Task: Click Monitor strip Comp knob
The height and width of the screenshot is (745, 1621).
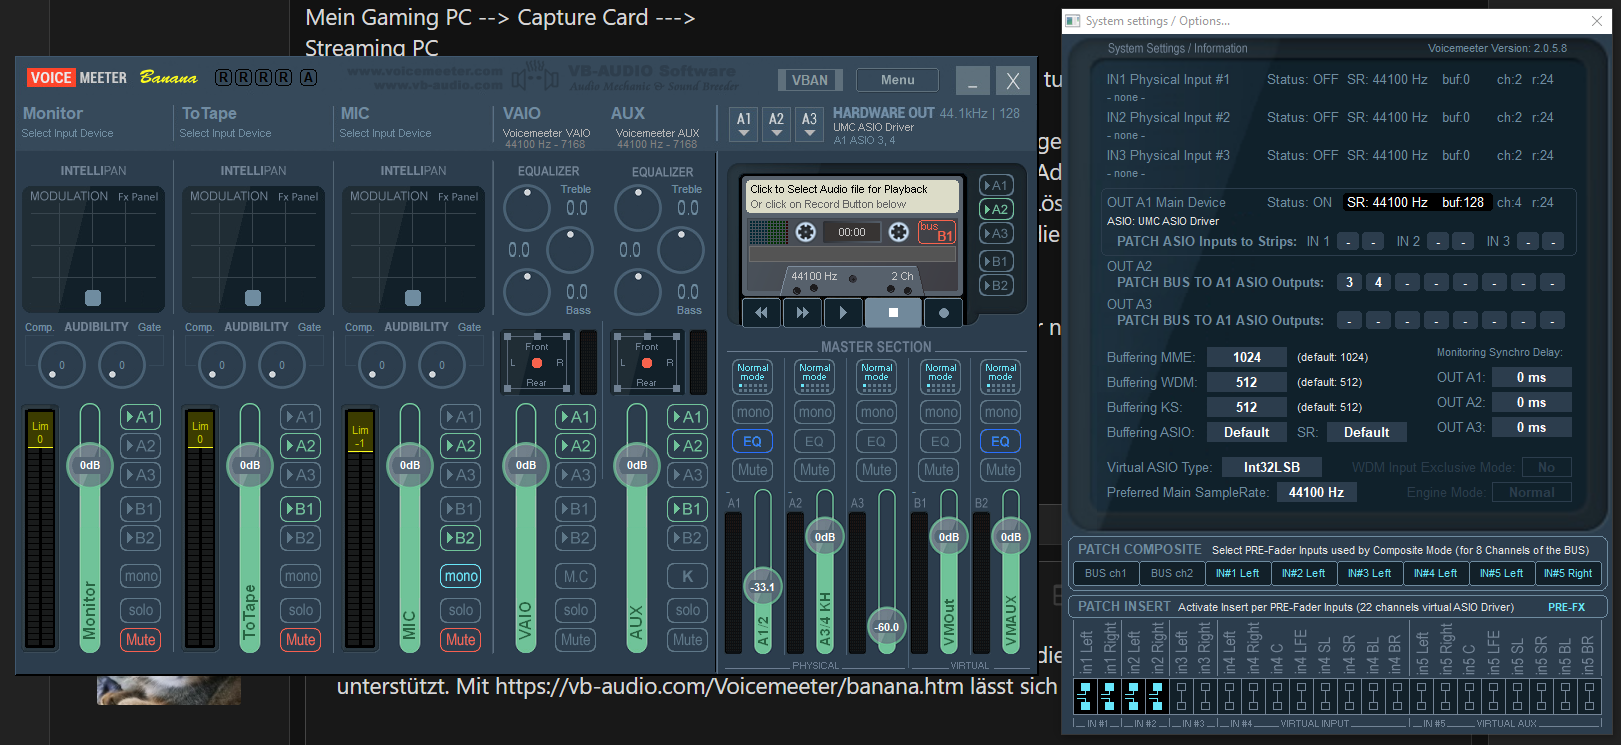Action: (x=62, y=365)
